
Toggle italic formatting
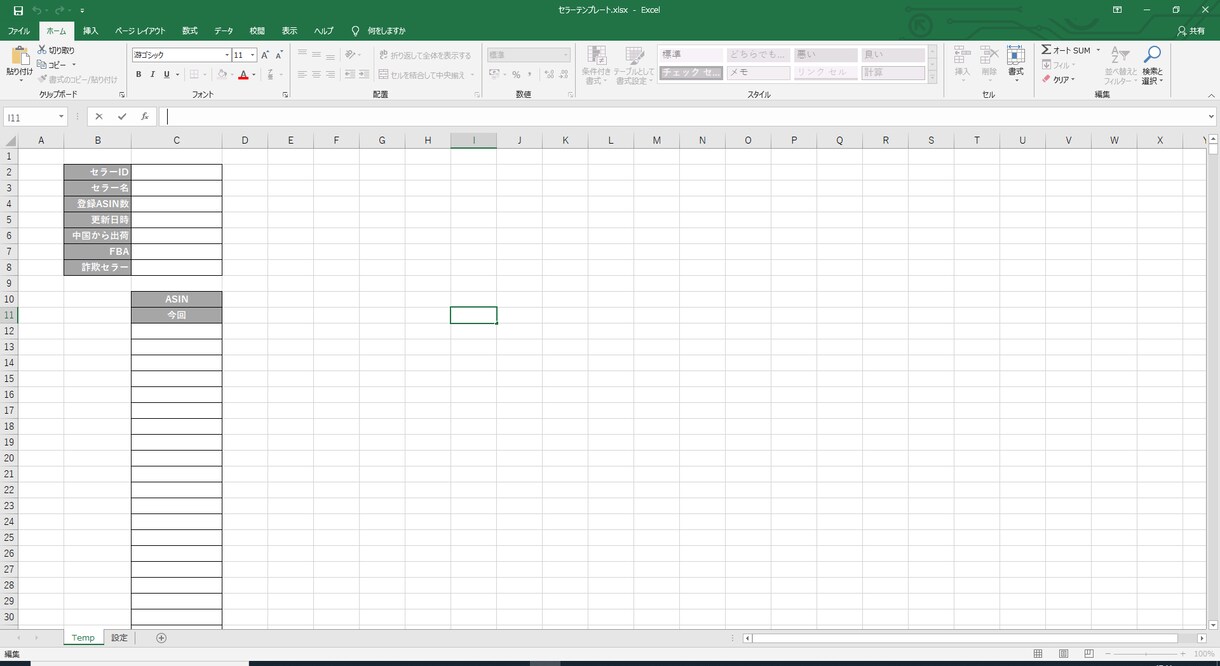pyautogui.click(x=153, y=74)
